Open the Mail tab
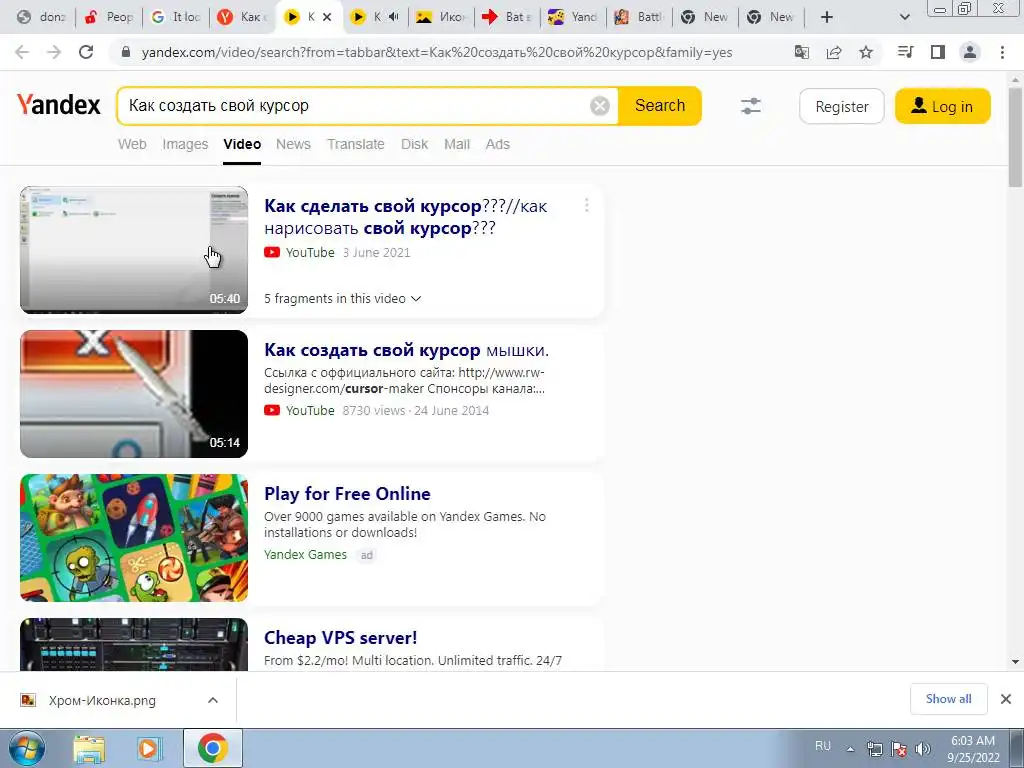The image size is (1024, 768). (x=456, y=144)
